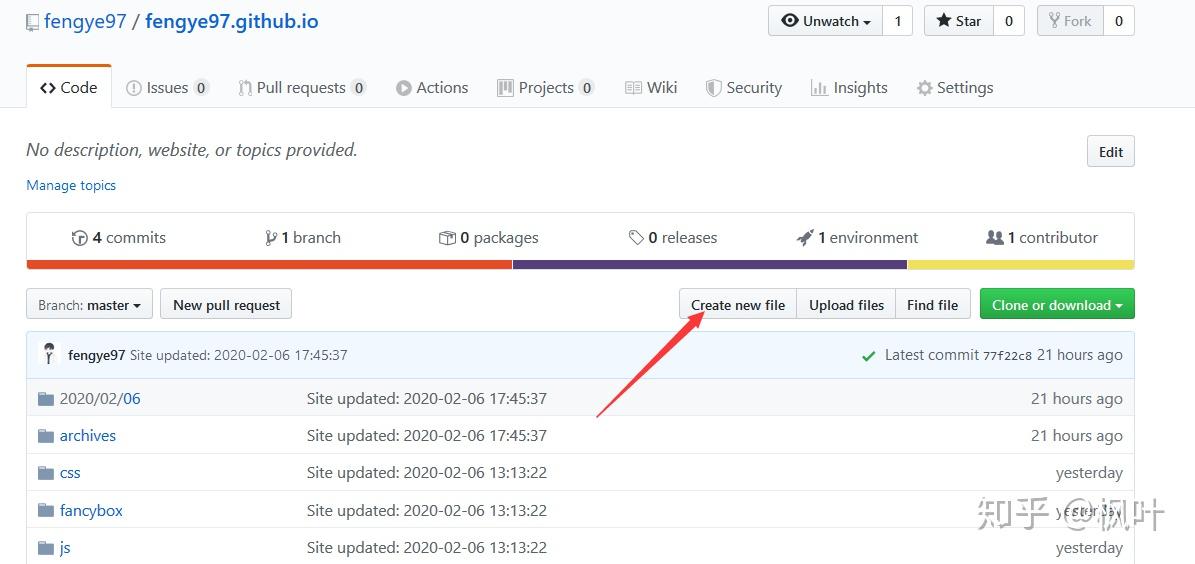Star the fengye97.github.io repository

[x=958, y=21]
